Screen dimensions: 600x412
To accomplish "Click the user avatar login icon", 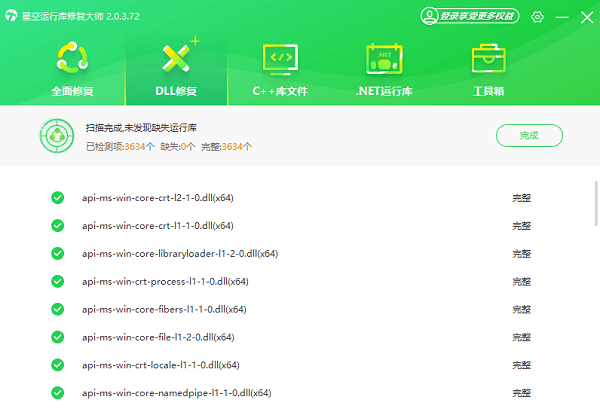I will pyautogui.click(x=429, y=16).
